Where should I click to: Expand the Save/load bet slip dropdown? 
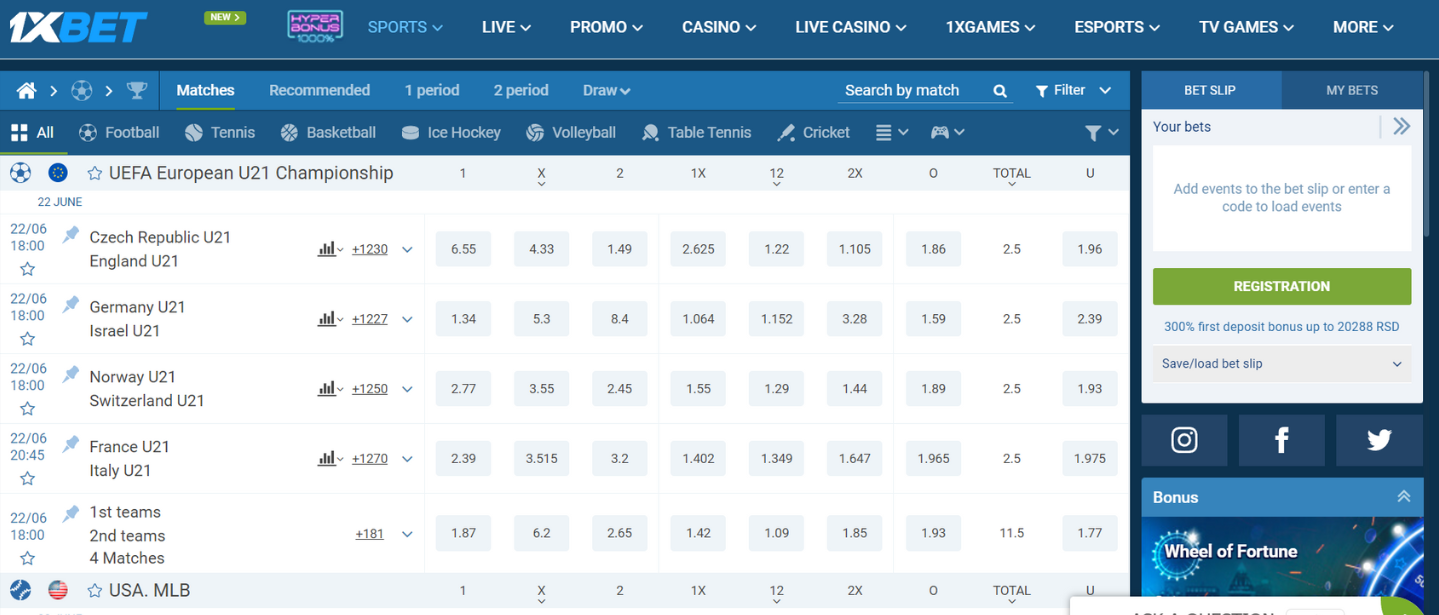(1282, 364)
